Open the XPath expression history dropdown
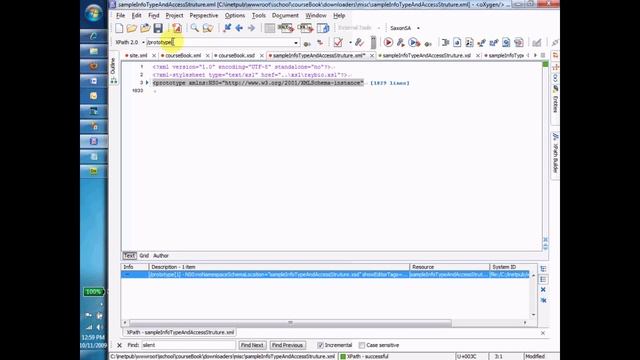The image size is (640, 360). coord(296,43)
